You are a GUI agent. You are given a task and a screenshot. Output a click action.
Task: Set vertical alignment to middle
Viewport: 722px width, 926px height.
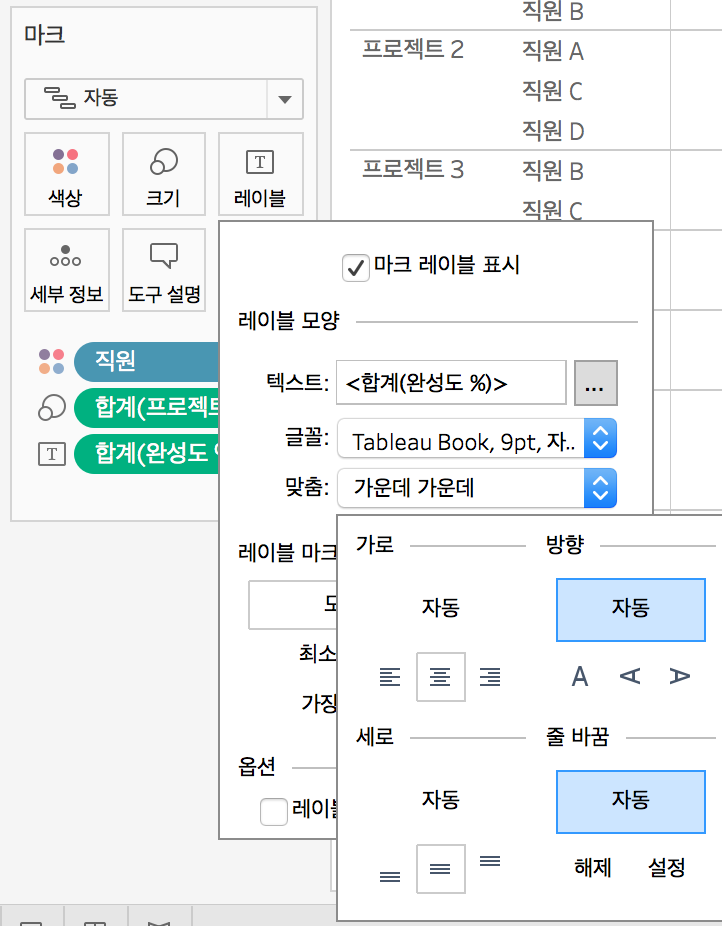coord(440,869)
